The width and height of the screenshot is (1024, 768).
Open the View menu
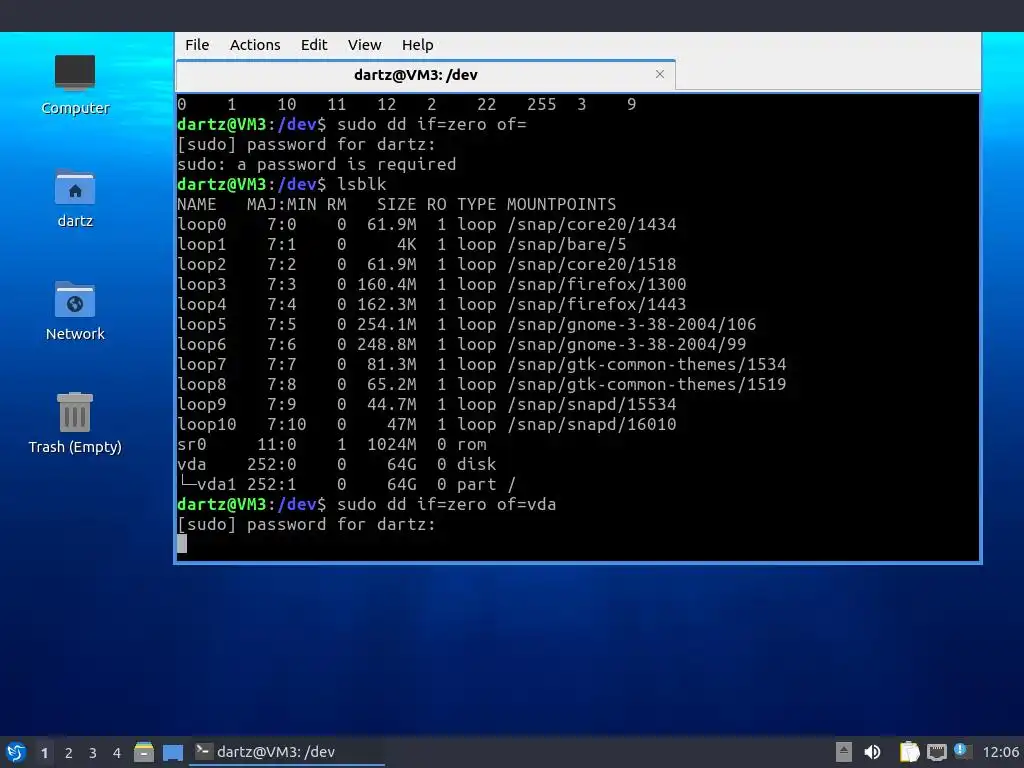pyautogui.click(x=364, y=45)
